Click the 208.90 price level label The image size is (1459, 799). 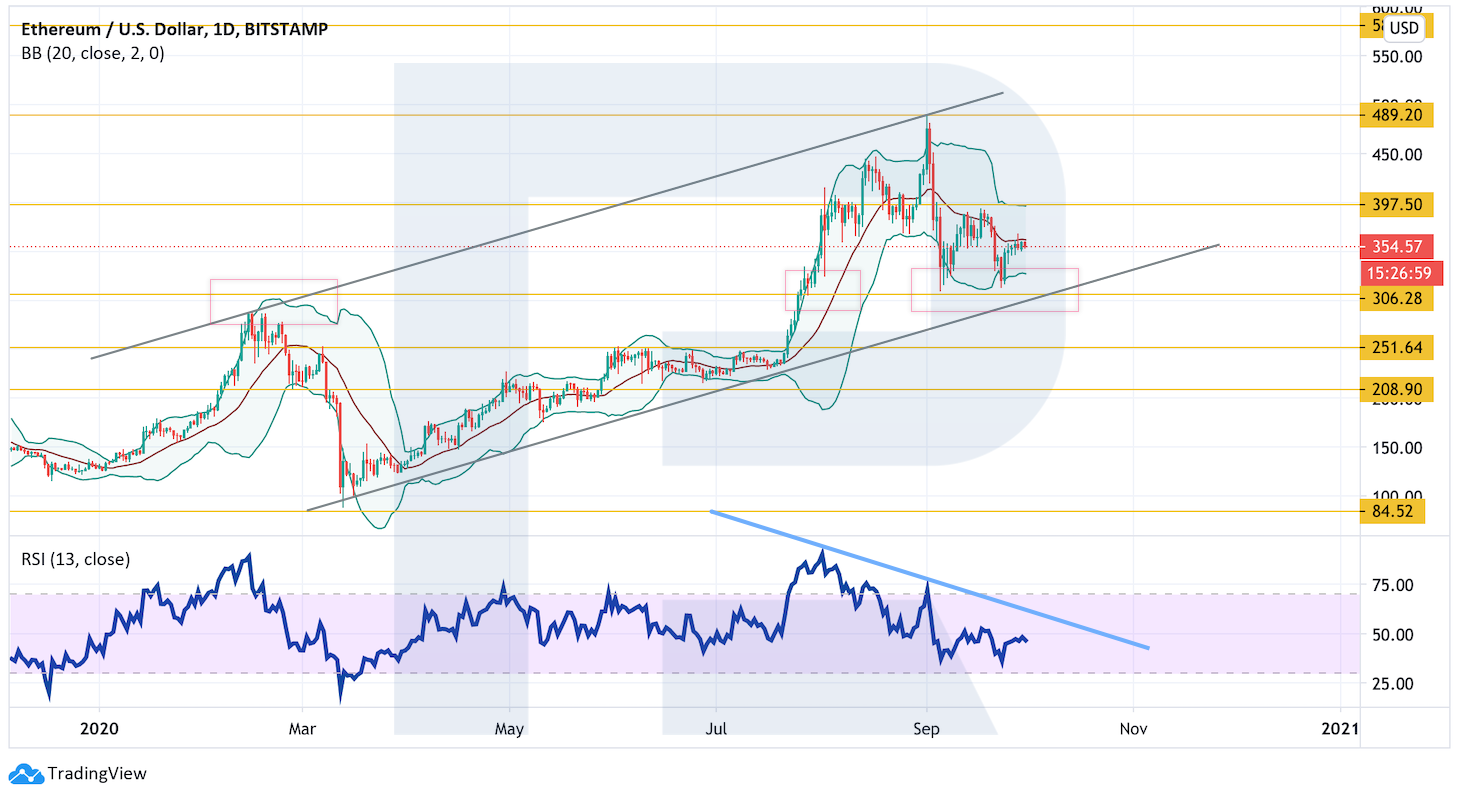coord(1397,389)
